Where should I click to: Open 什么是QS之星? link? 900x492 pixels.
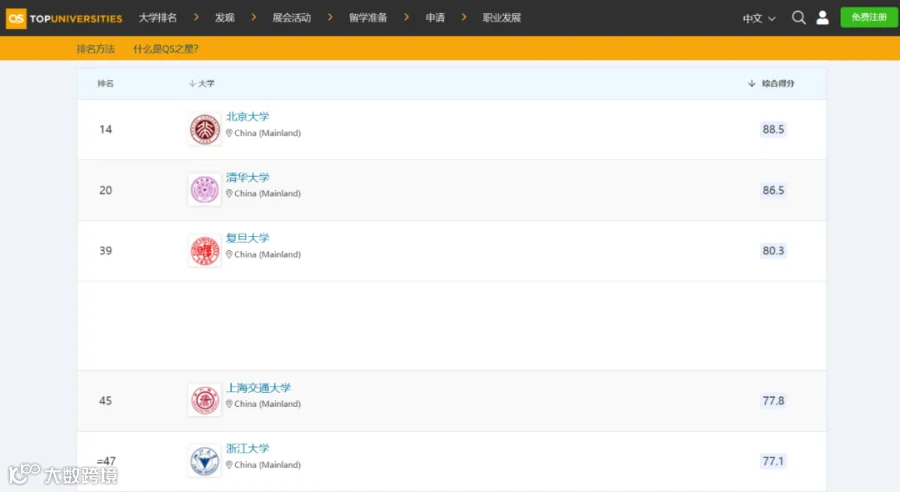point(166,49)
